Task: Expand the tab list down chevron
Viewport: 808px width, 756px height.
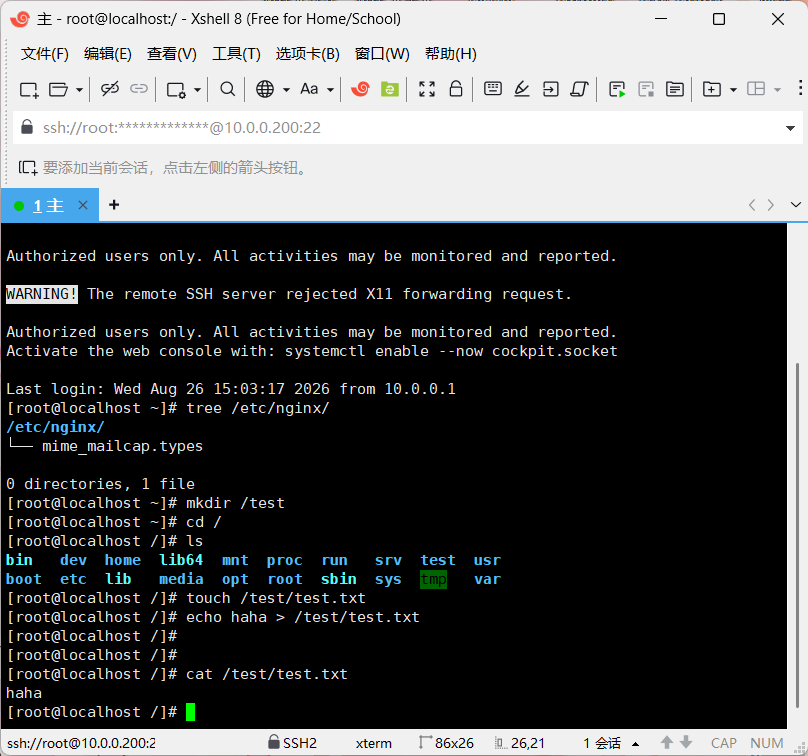Action: (x=796, y=205)
